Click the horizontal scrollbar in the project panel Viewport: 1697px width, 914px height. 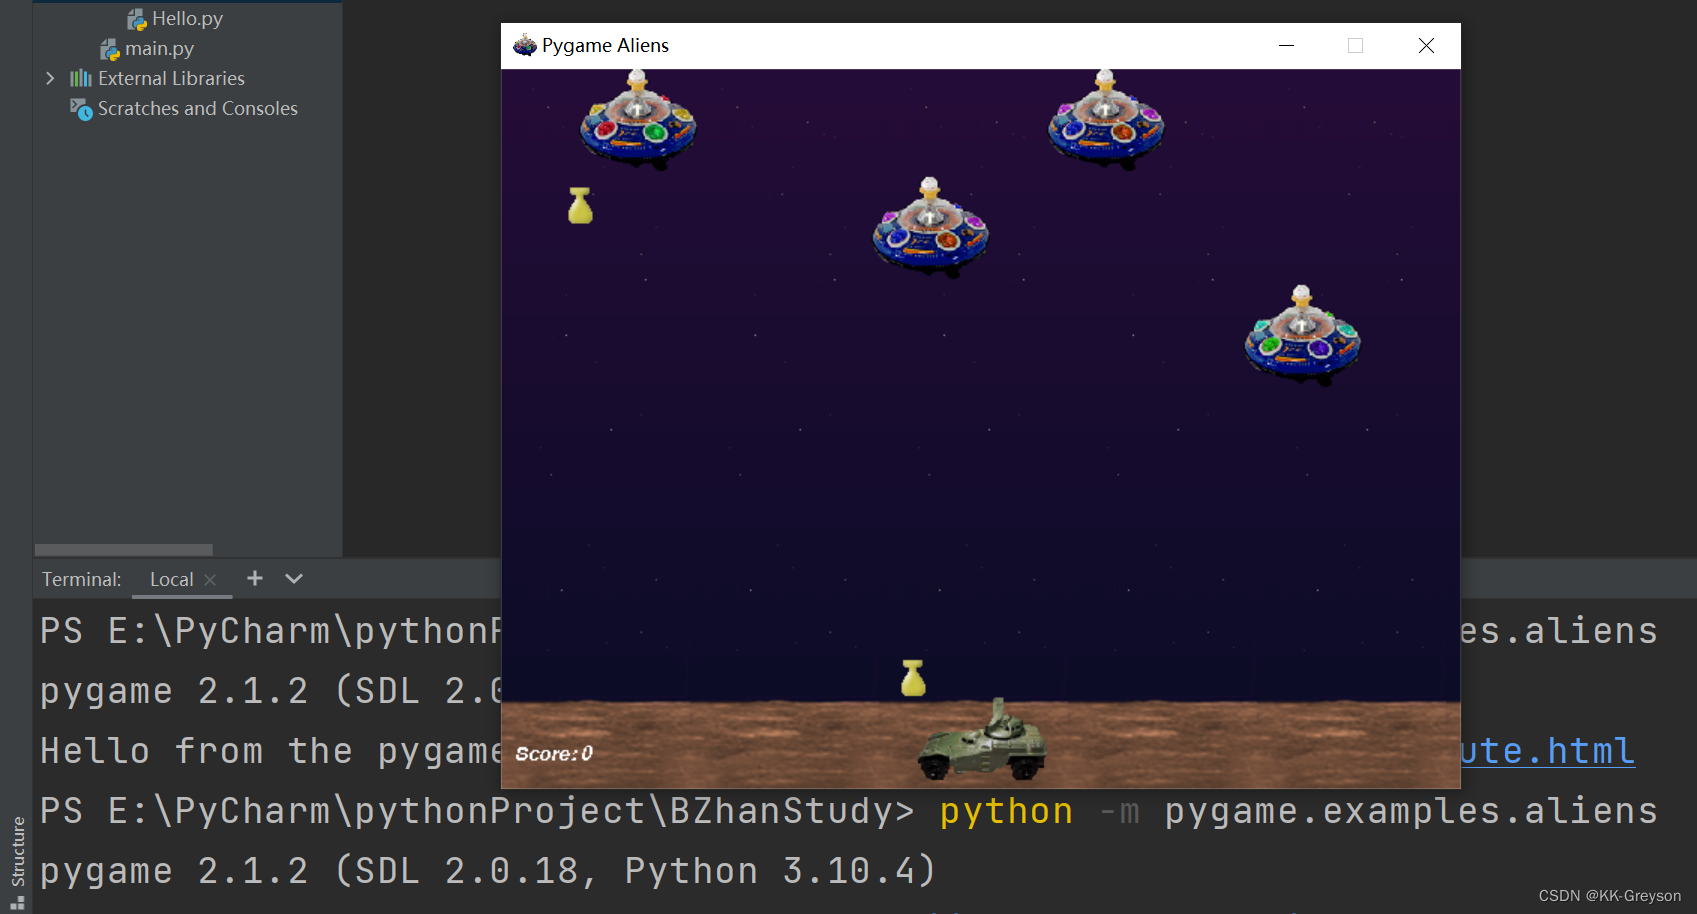(x=123, y=549)
